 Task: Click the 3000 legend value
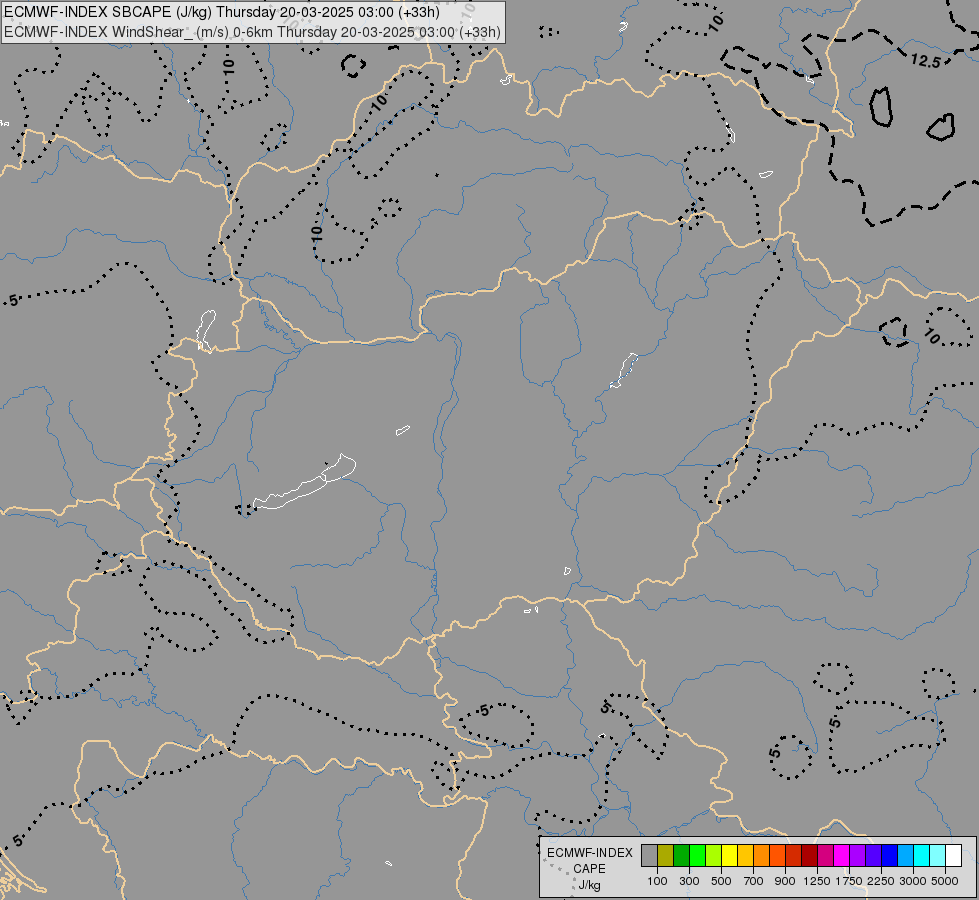(913, 881)
